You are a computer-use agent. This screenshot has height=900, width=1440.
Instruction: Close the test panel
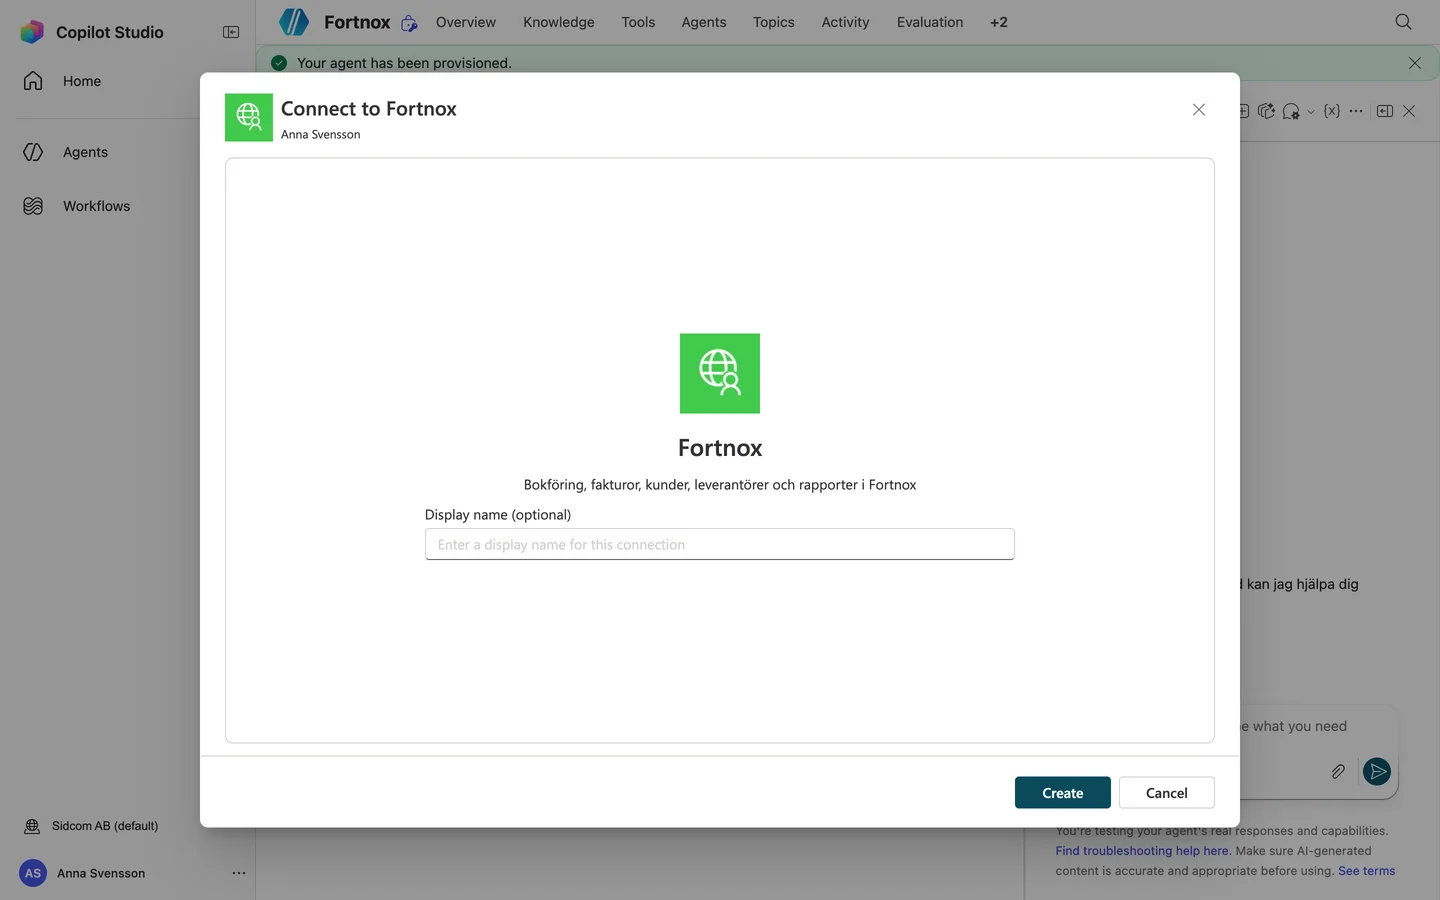[x=1409, y=111]
